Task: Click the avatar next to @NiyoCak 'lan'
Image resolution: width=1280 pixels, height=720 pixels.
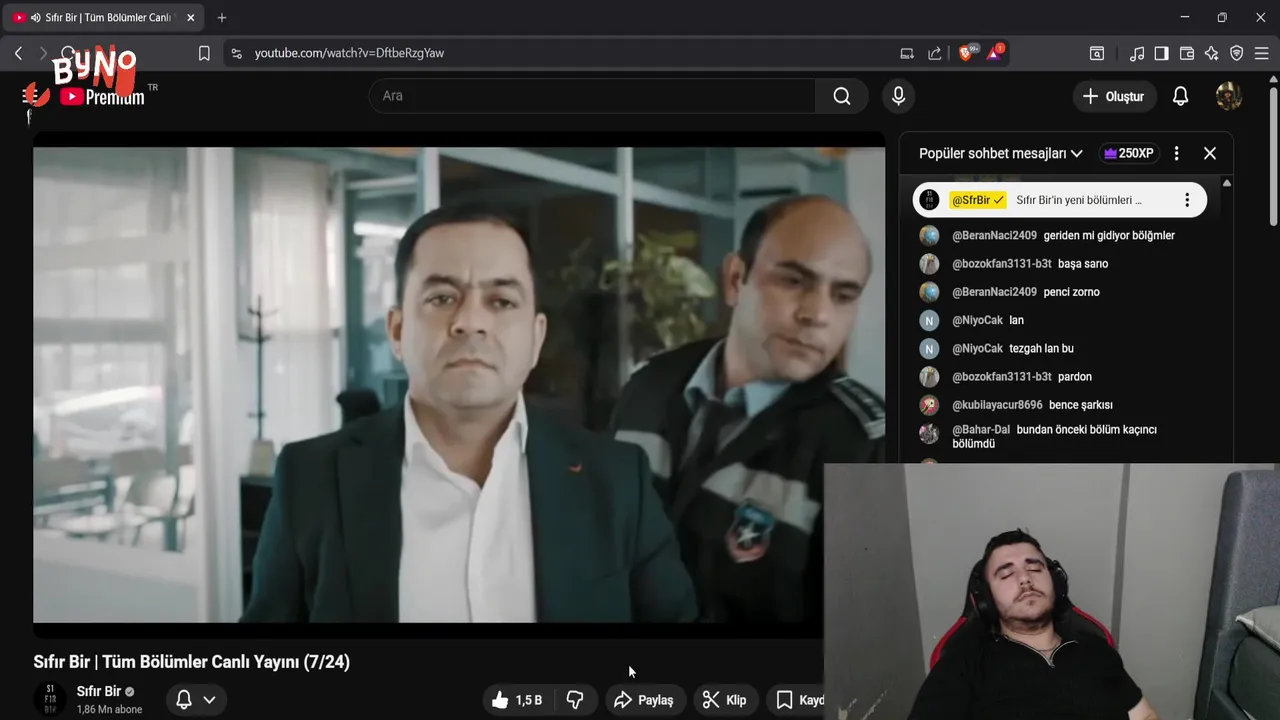Action: click(929, 320)
